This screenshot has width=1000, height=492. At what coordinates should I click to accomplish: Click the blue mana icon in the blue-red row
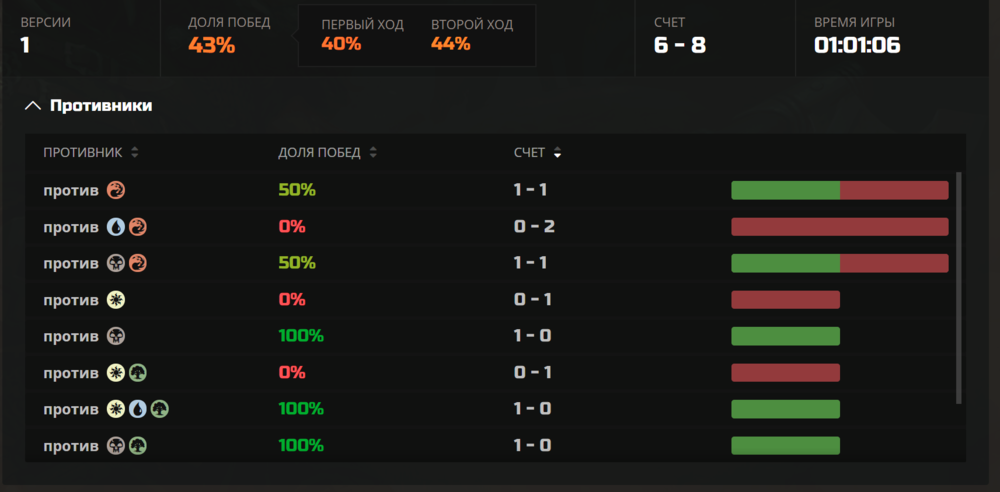pos(116,227)
